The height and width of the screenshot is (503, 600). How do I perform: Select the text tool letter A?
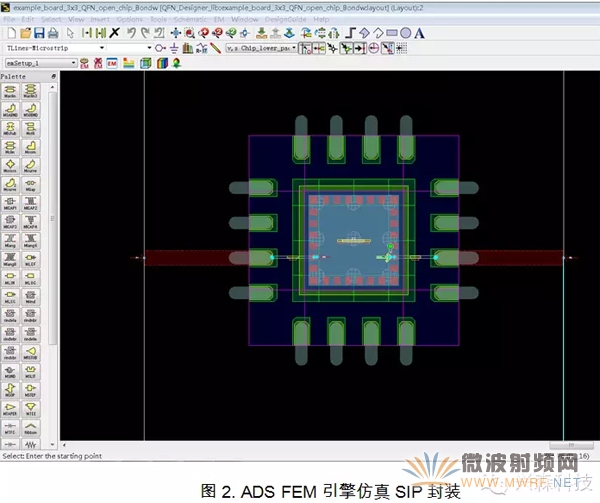pos(419,33)
